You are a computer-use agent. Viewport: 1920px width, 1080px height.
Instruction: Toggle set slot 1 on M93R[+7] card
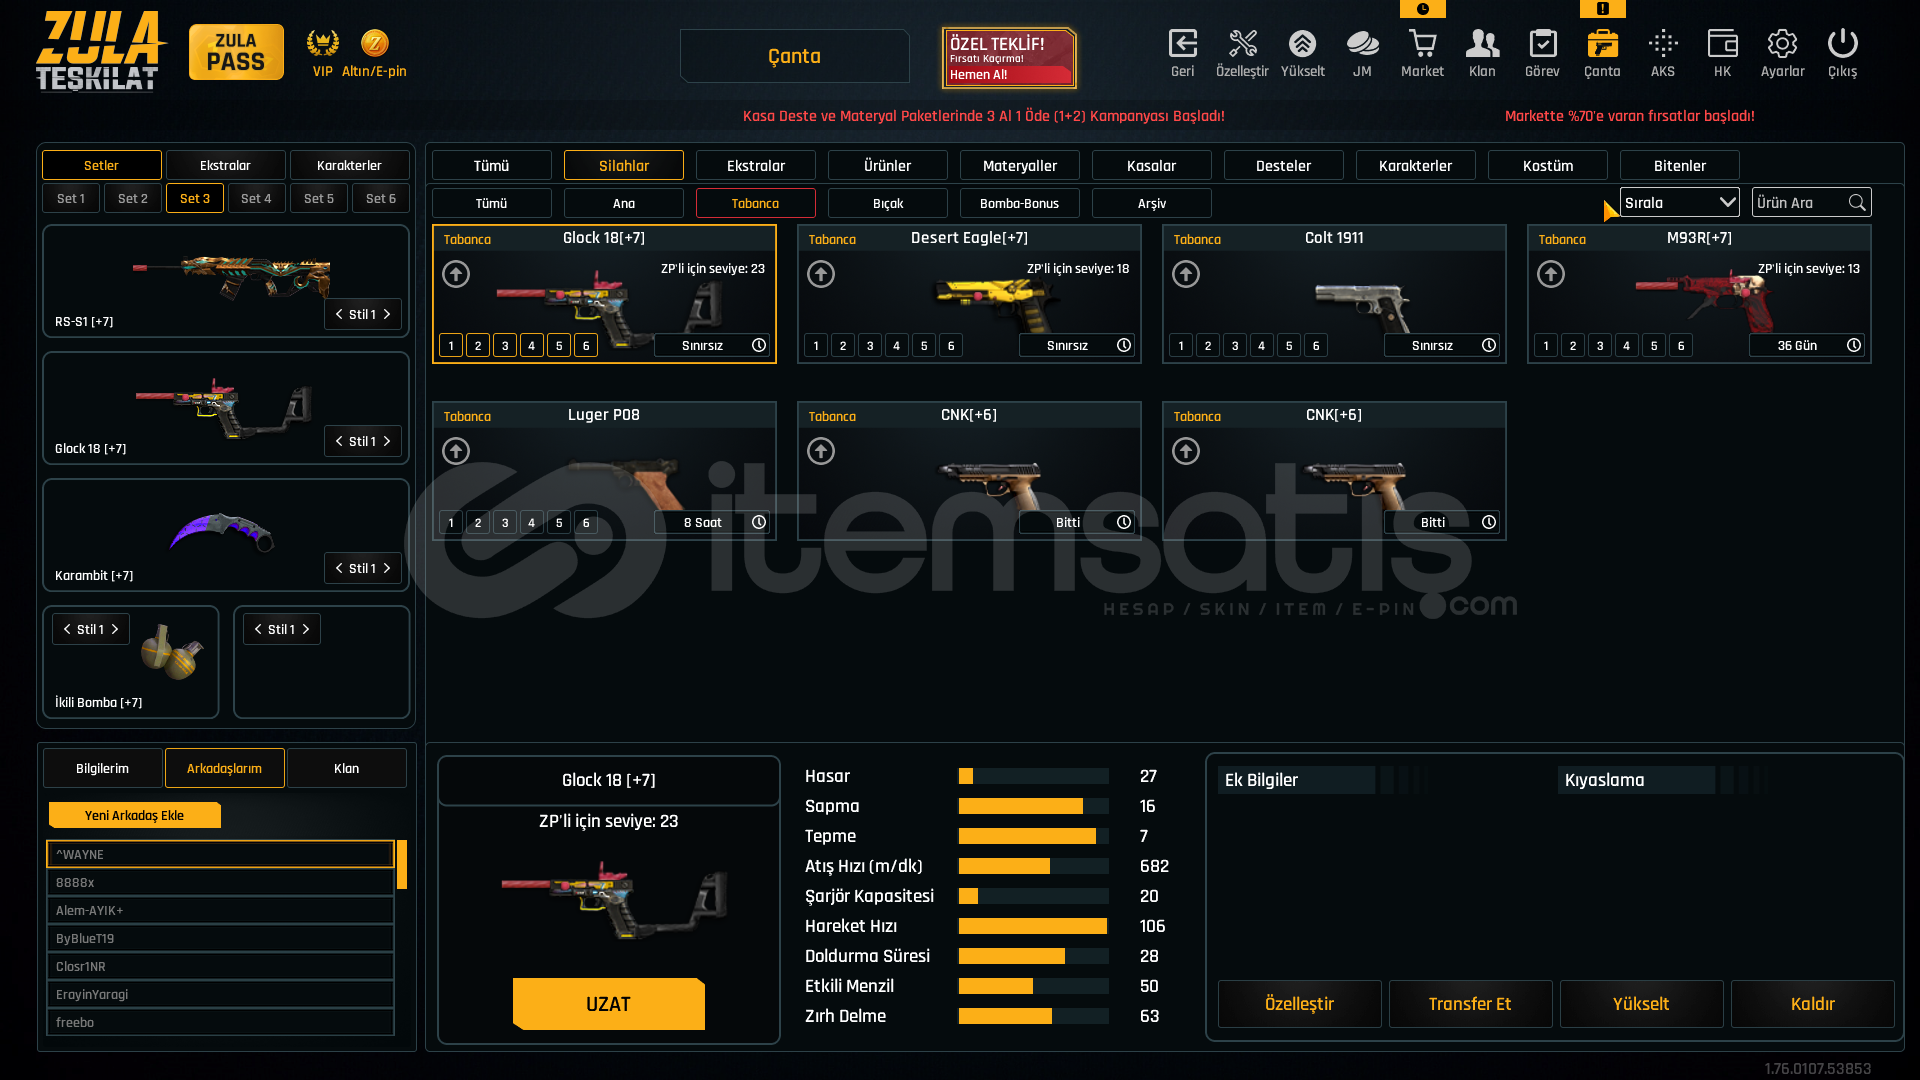click(1546, 345)
